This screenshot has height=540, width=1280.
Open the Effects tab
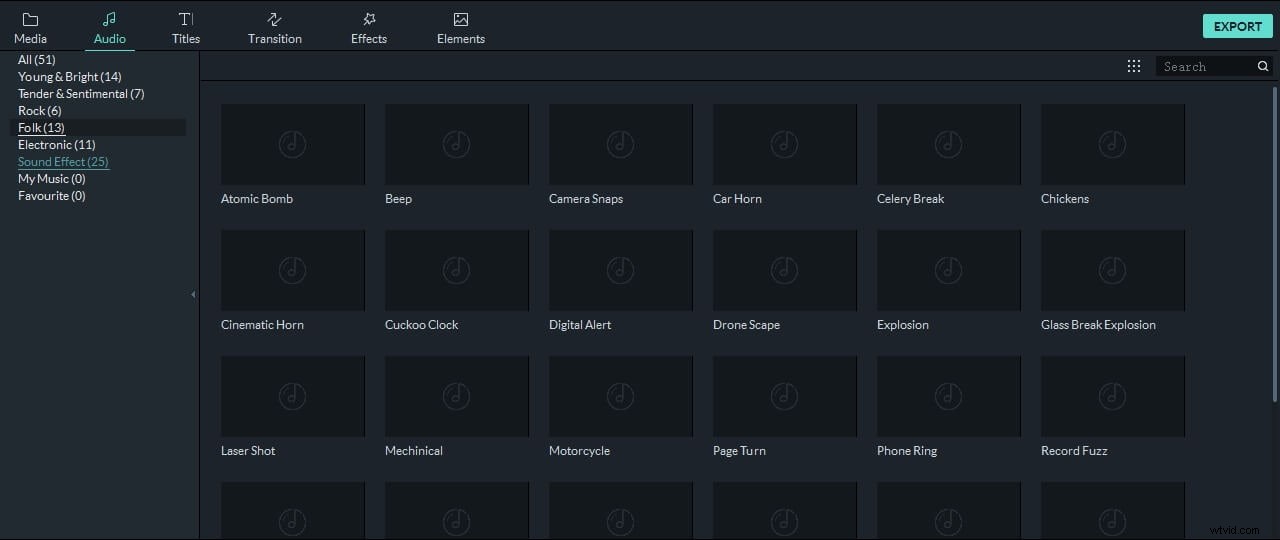coord(369,28)
